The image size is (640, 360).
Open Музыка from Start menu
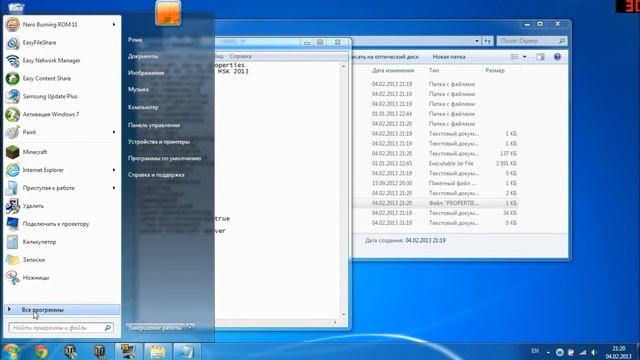point(138,89)
